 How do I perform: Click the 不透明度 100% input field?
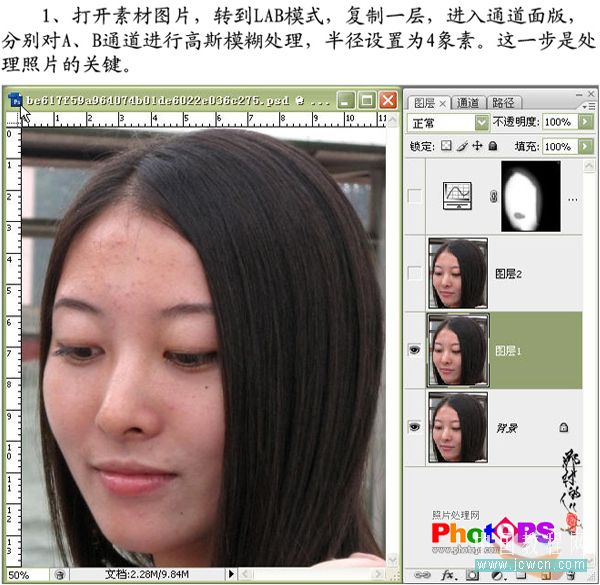click(x=560, y=122)
